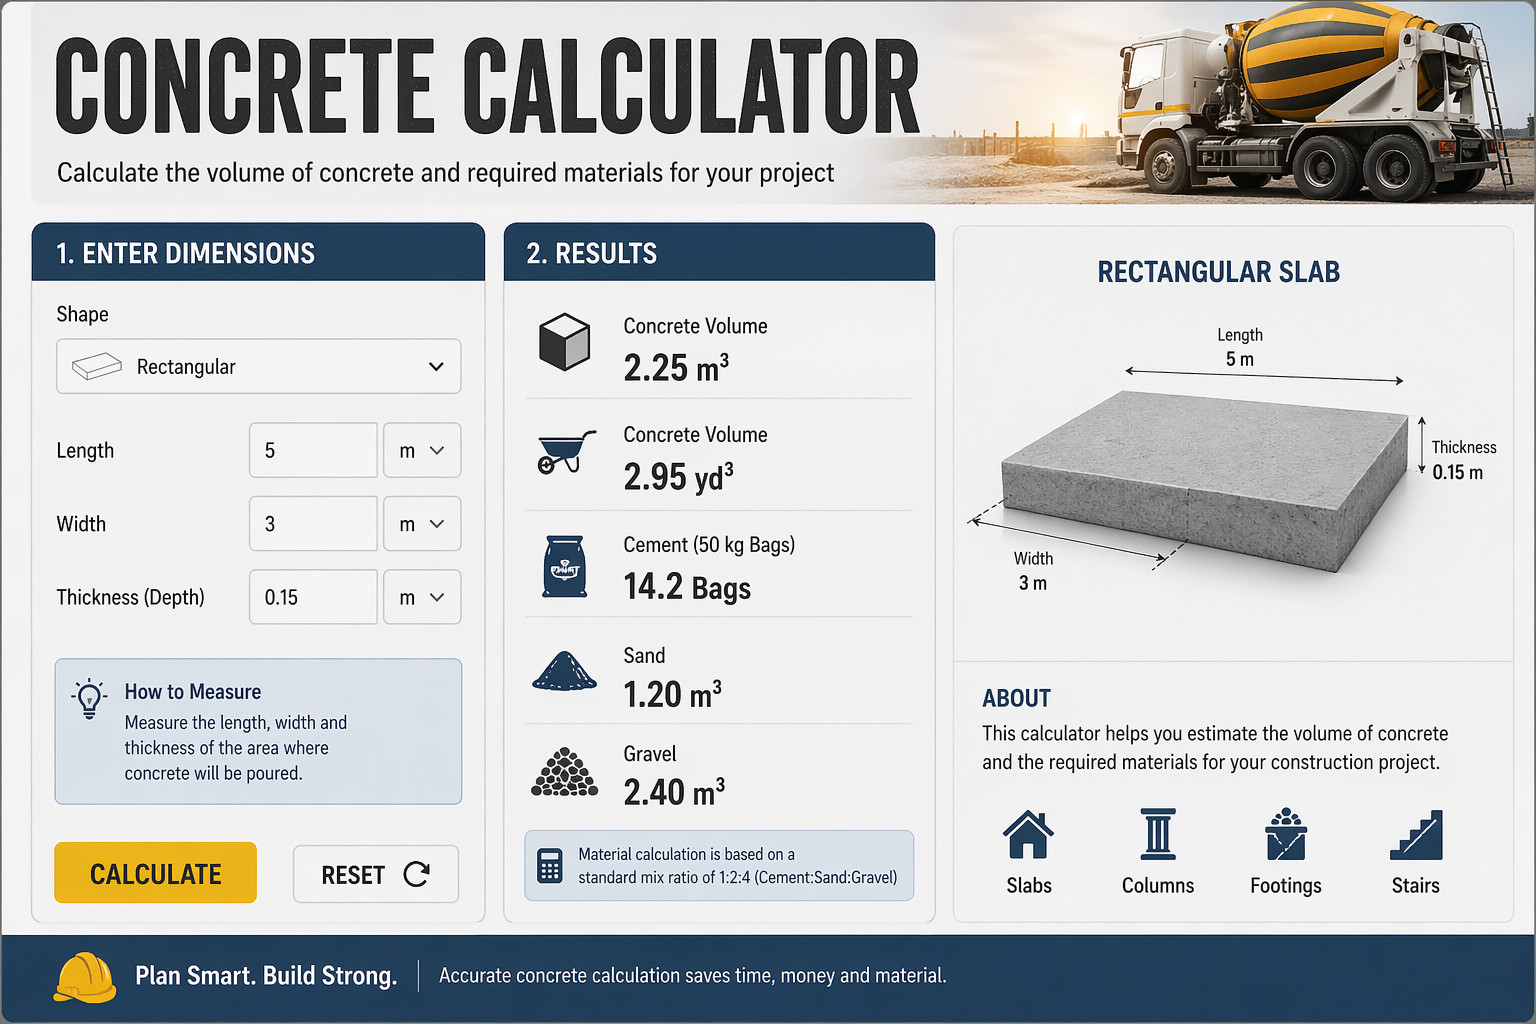
Task: Click the Length input field
Action: click(x=313, y=450)
